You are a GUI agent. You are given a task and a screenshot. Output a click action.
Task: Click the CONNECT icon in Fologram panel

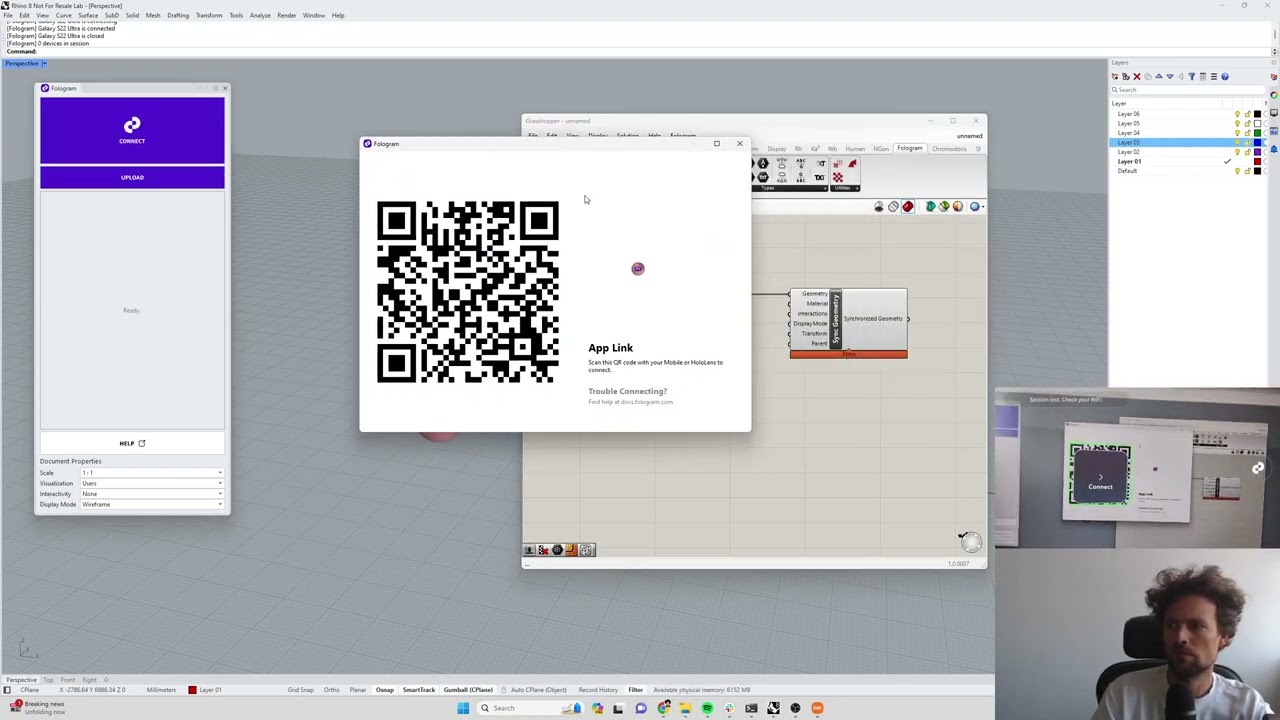132,125
